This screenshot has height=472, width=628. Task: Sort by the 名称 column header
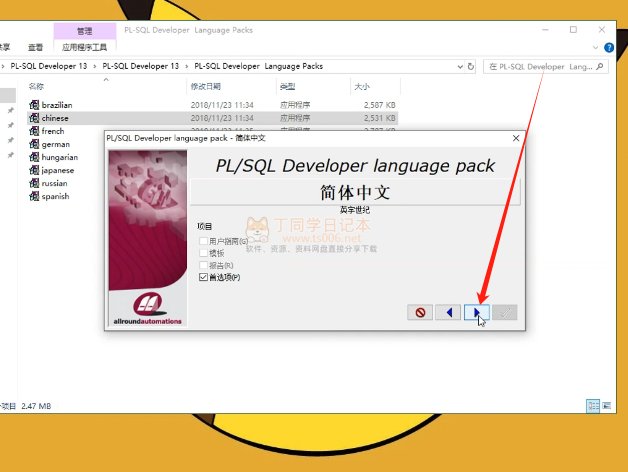(x=36, y=86)
